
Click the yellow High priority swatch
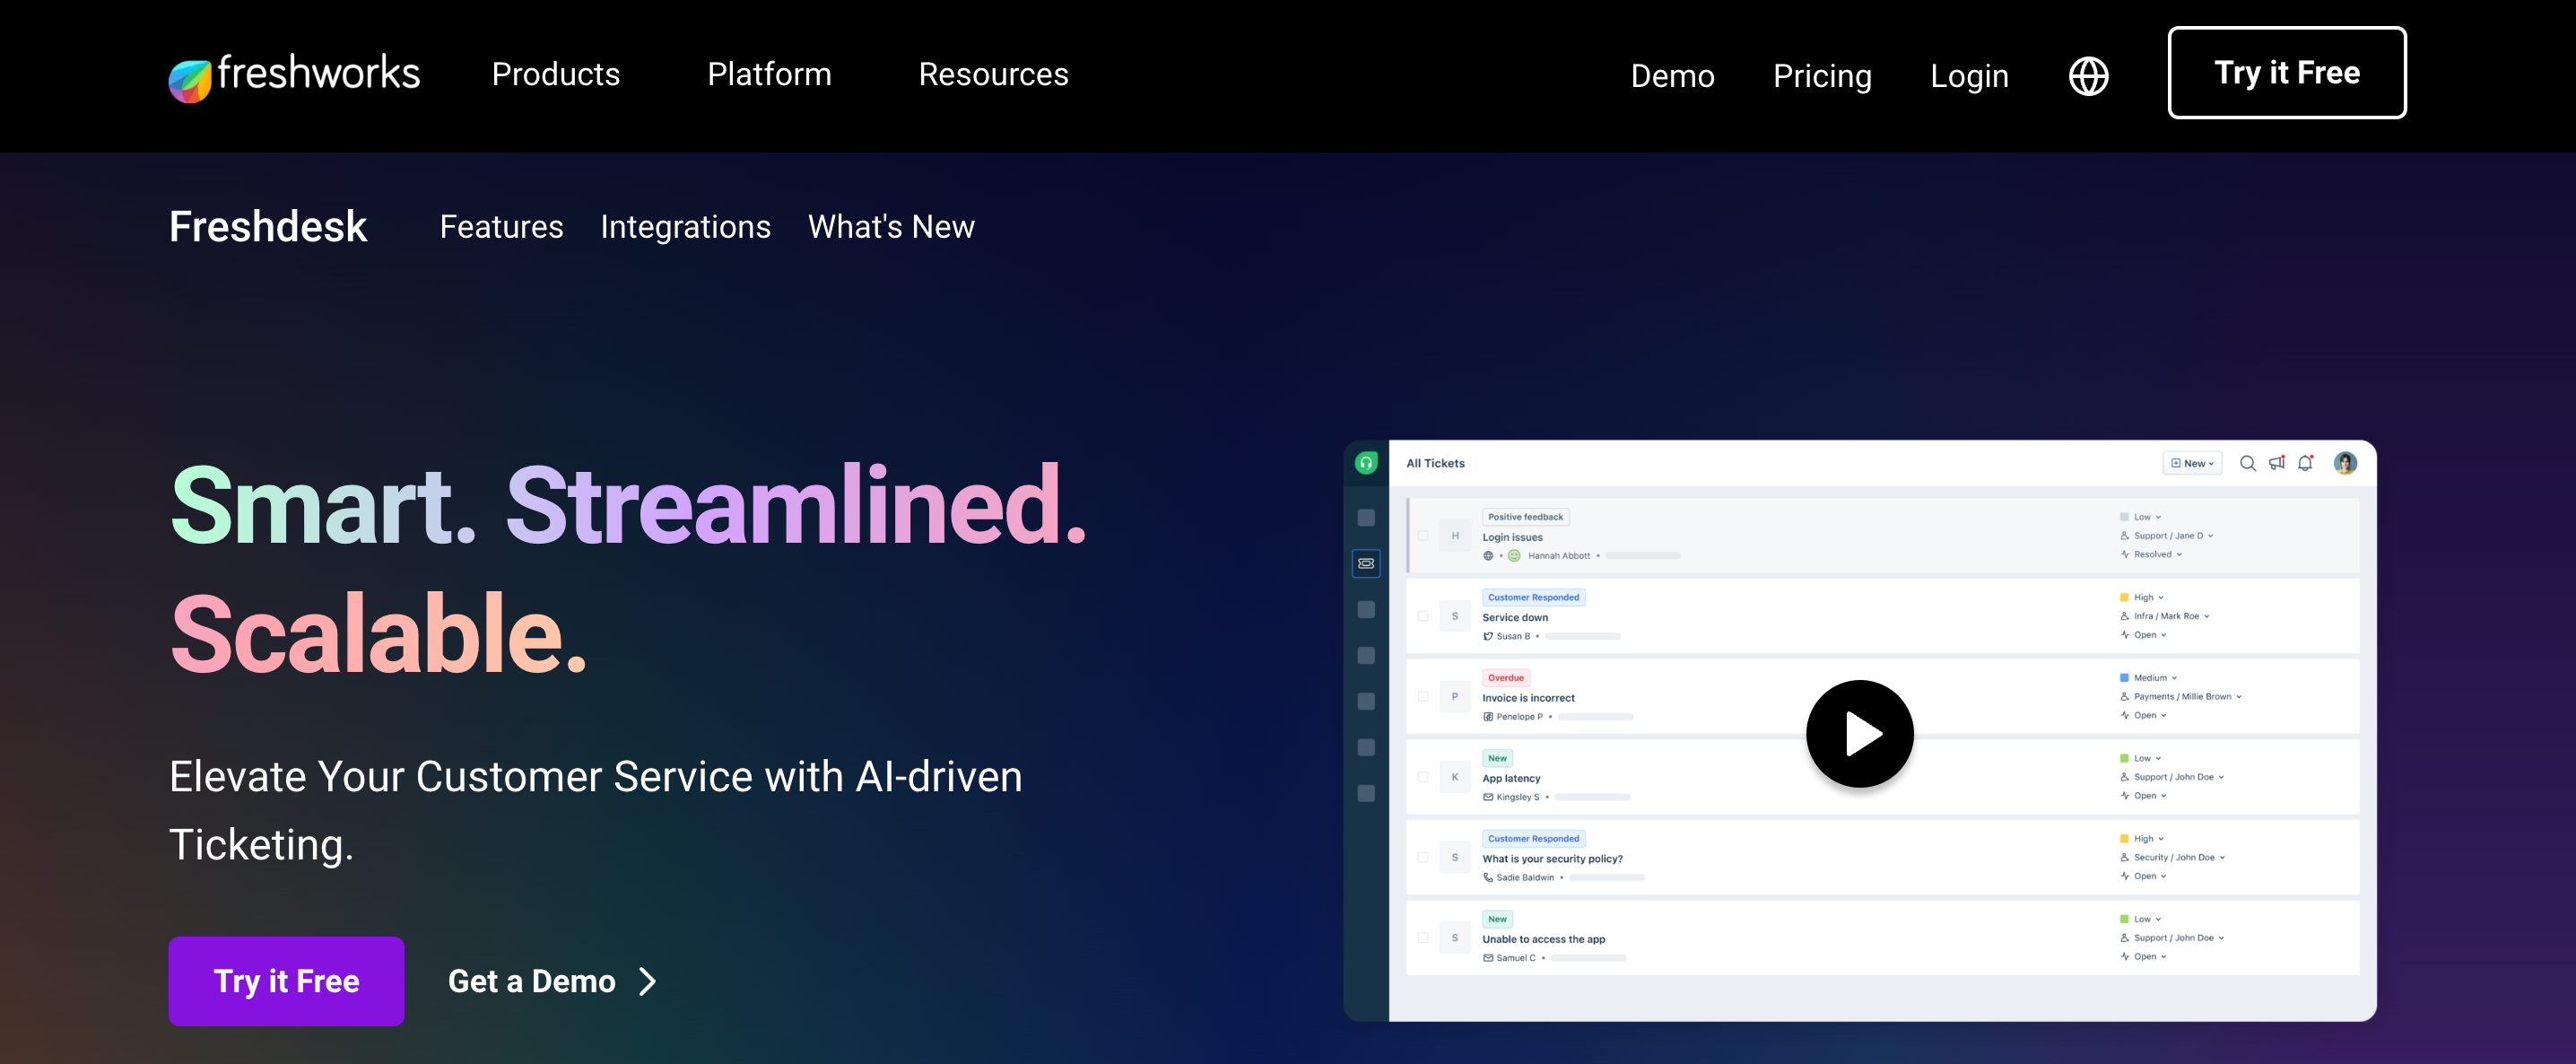click(x=2124, y=597)
